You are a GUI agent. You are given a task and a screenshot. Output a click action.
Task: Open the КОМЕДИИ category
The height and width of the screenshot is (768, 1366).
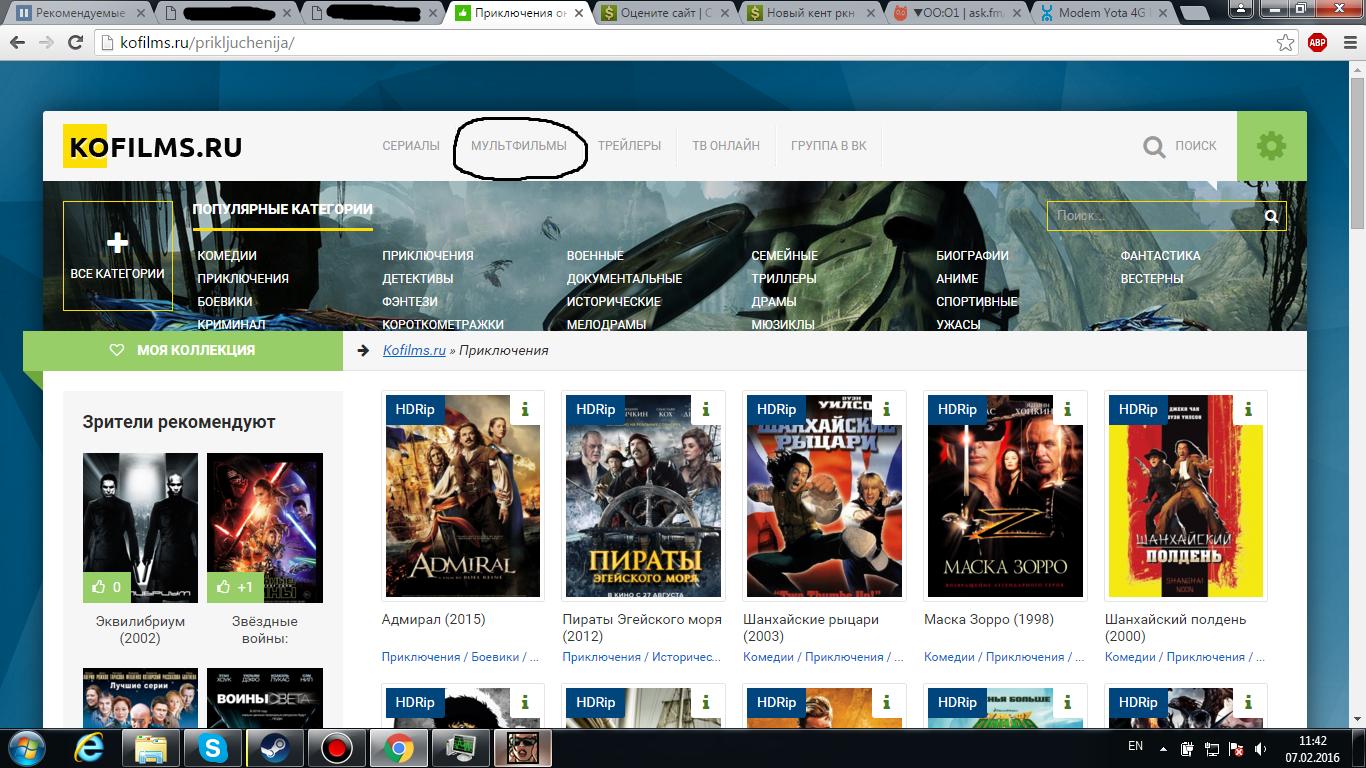coord(227,256)
